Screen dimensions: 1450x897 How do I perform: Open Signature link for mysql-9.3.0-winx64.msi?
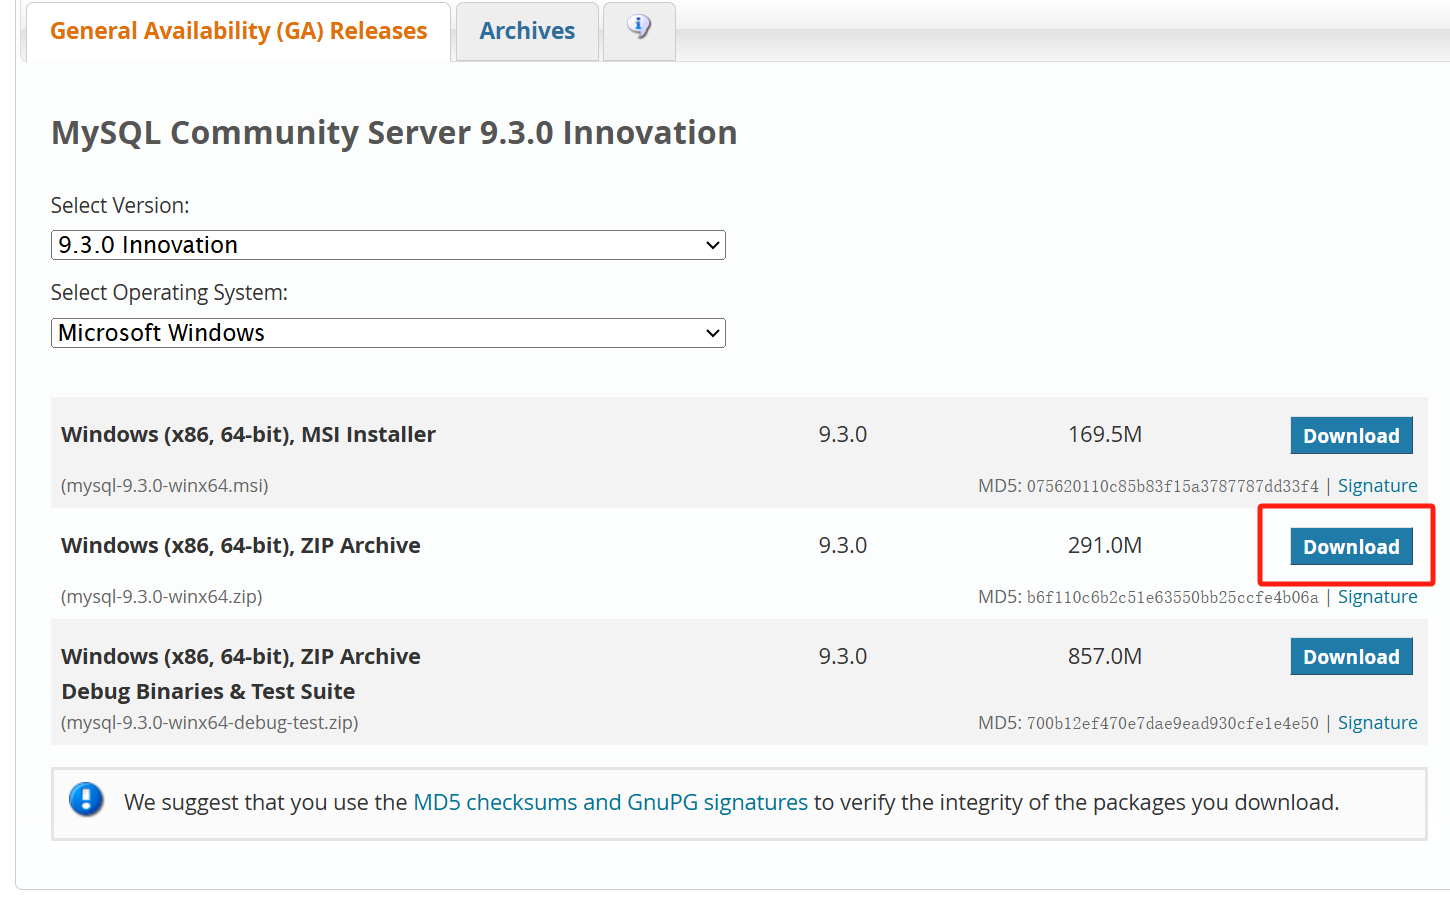(1377, 486)
